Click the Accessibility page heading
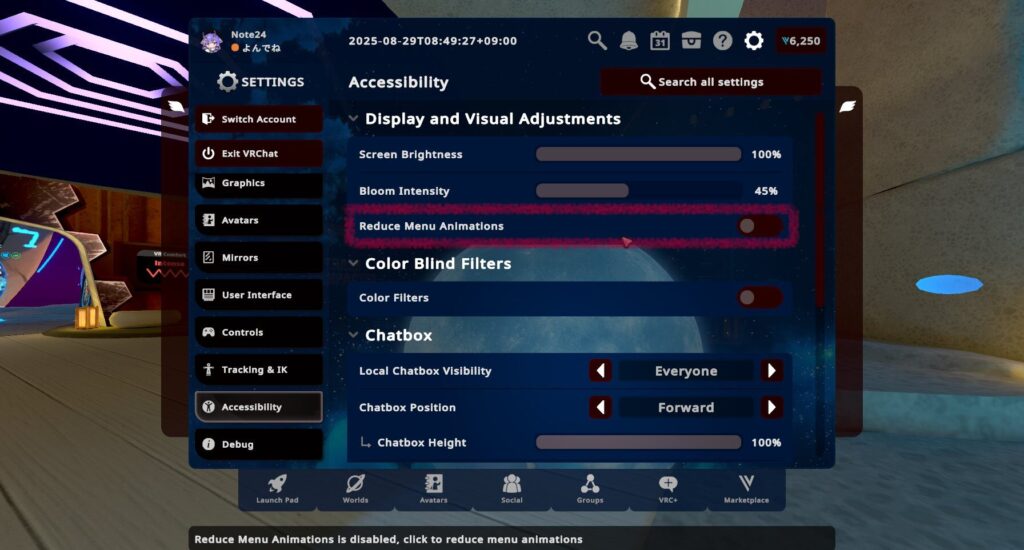1024x550 pixels. tap(398, 82)
